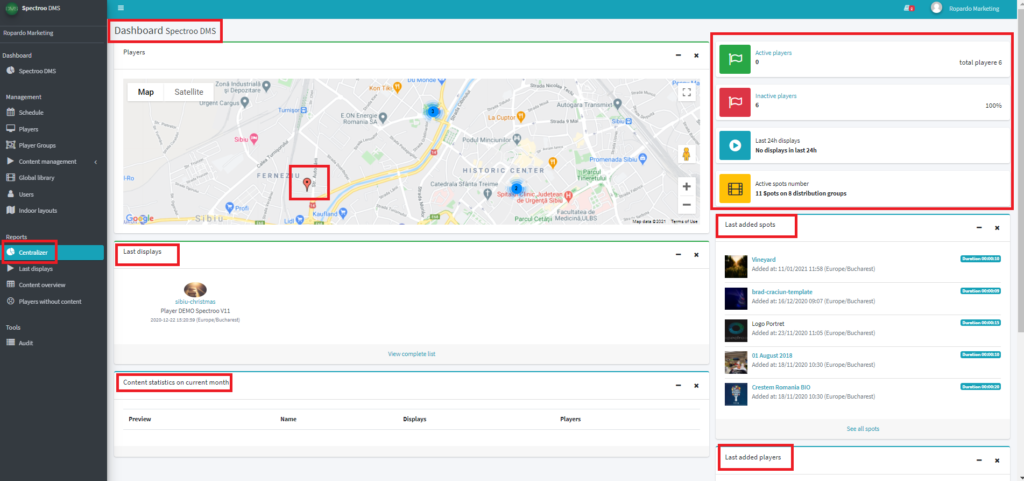Click the Logo Portret thumbnail

click(x=736, y=330)
